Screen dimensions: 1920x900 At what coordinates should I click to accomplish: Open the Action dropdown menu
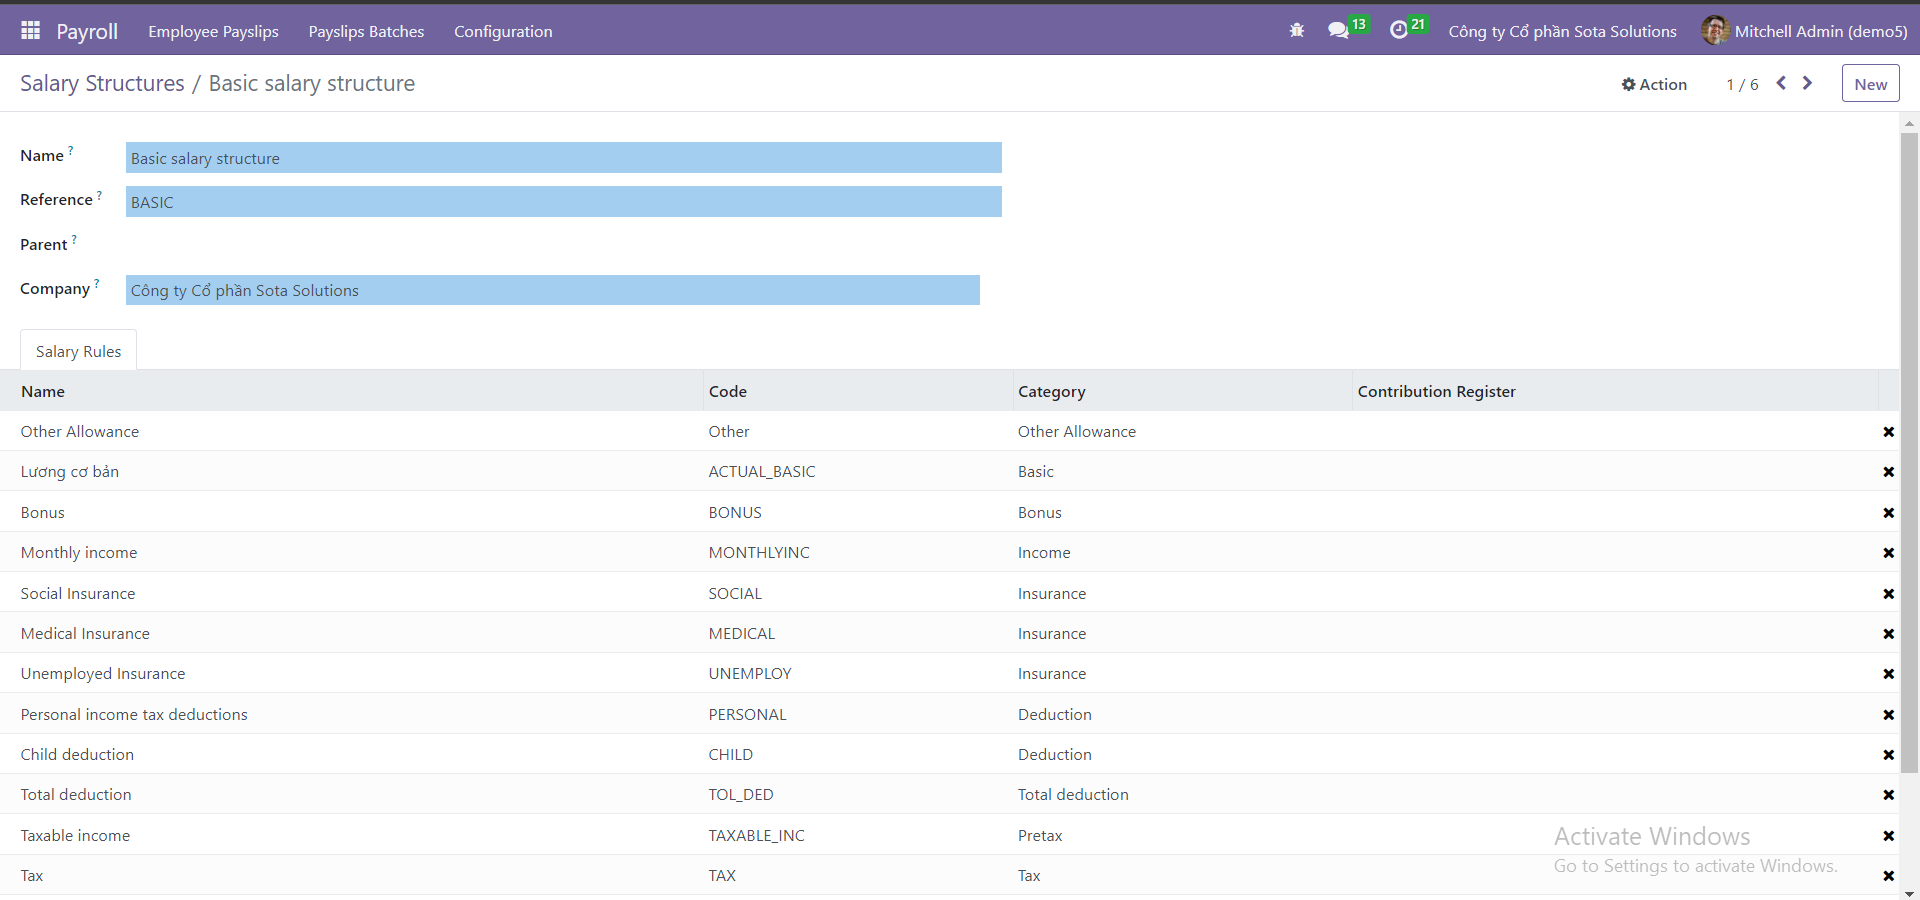pyautogui.click(x=1654, y=84)
